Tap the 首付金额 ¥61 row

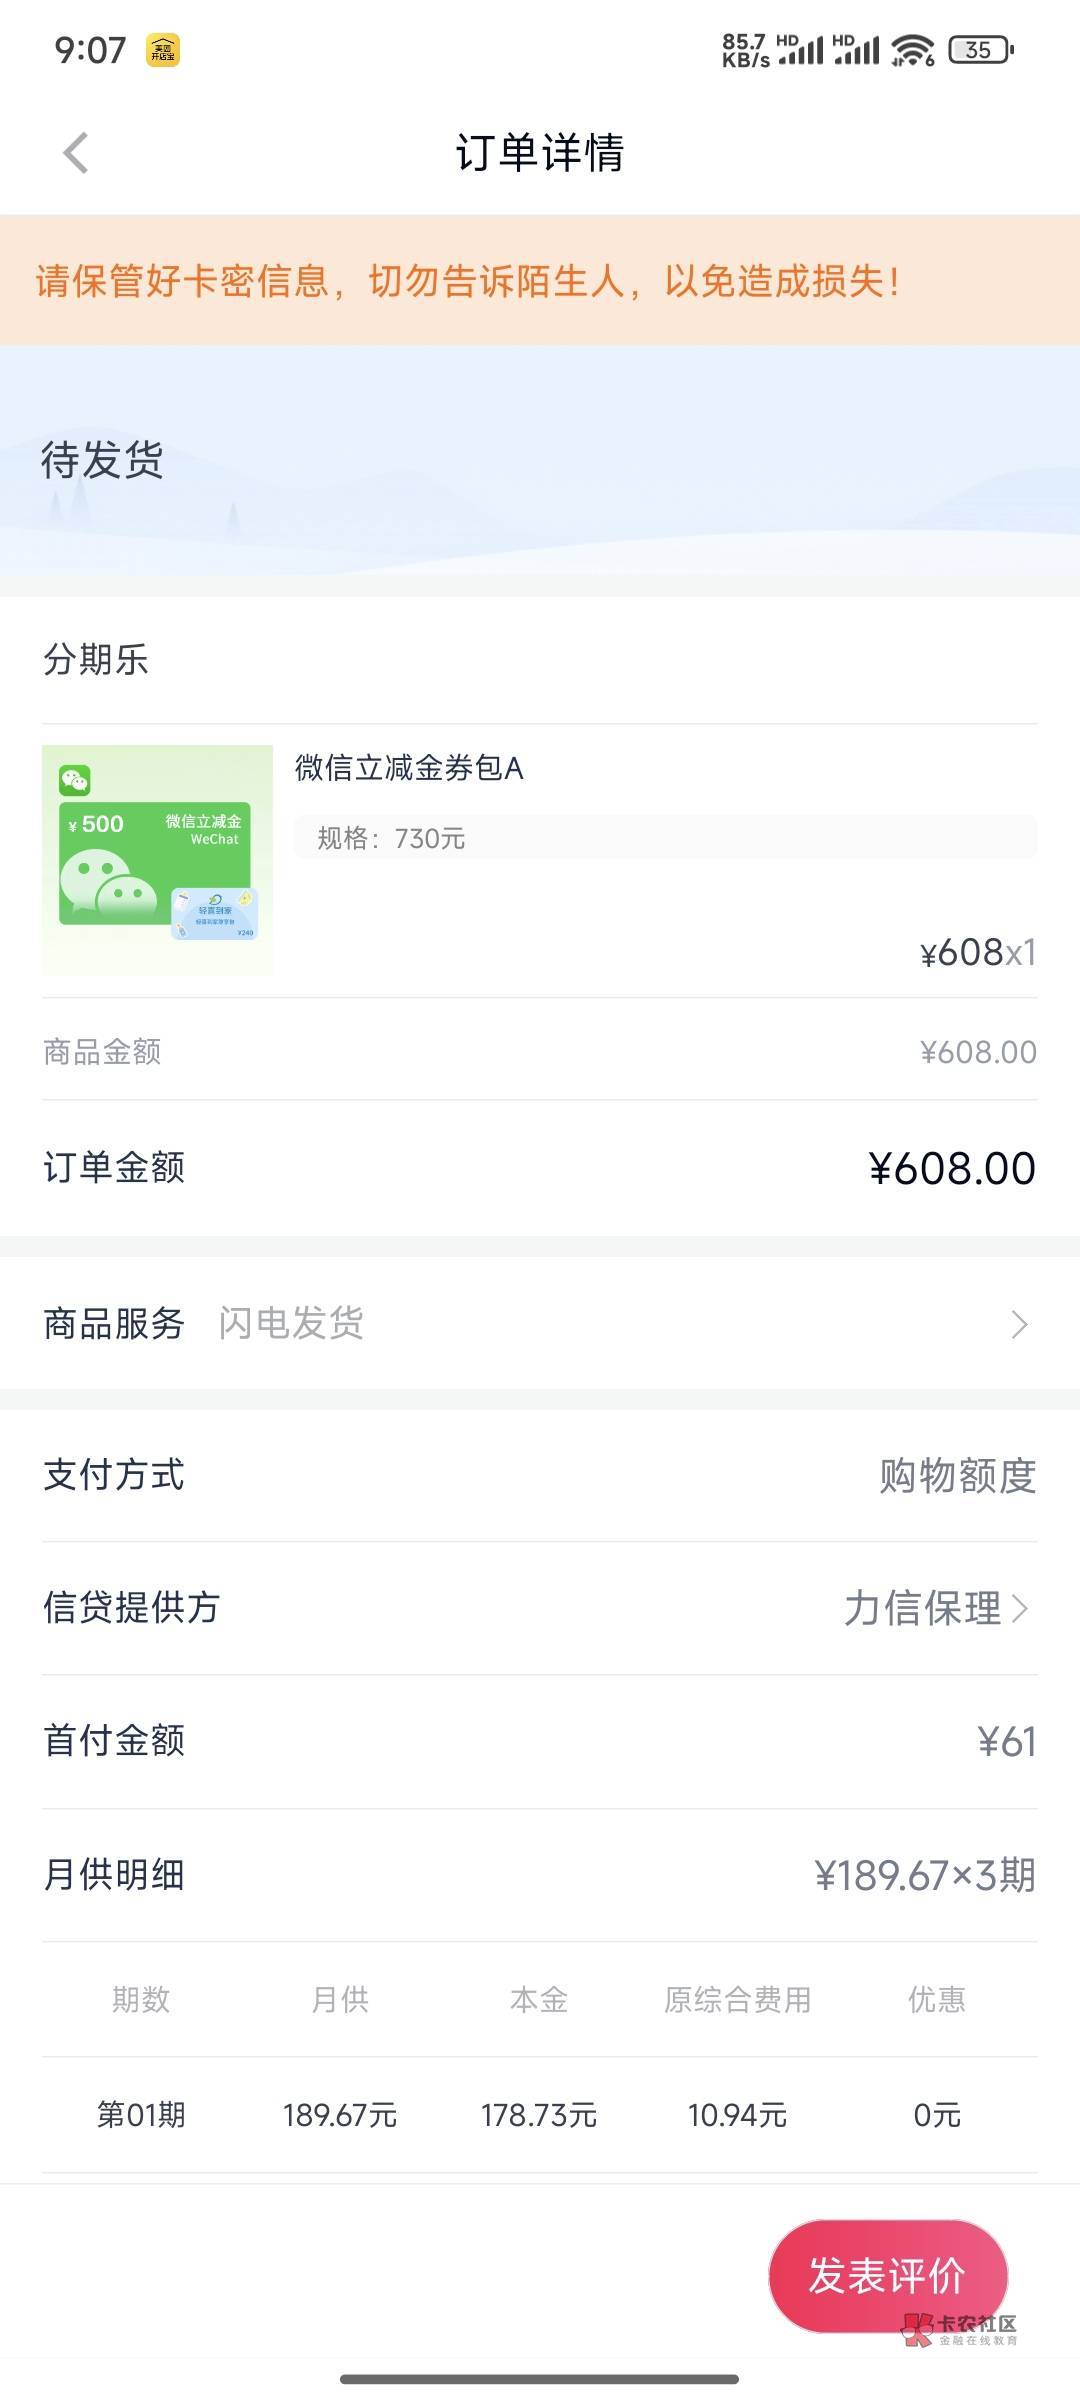[x=540, y=1742]
